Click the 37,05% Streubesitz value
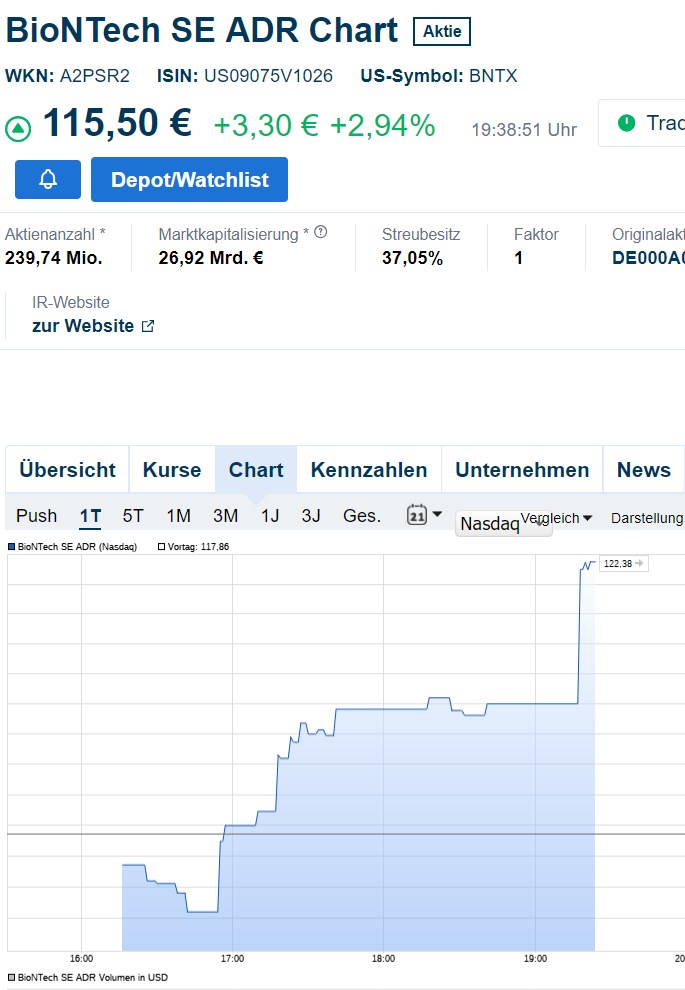 click(412, 258)
